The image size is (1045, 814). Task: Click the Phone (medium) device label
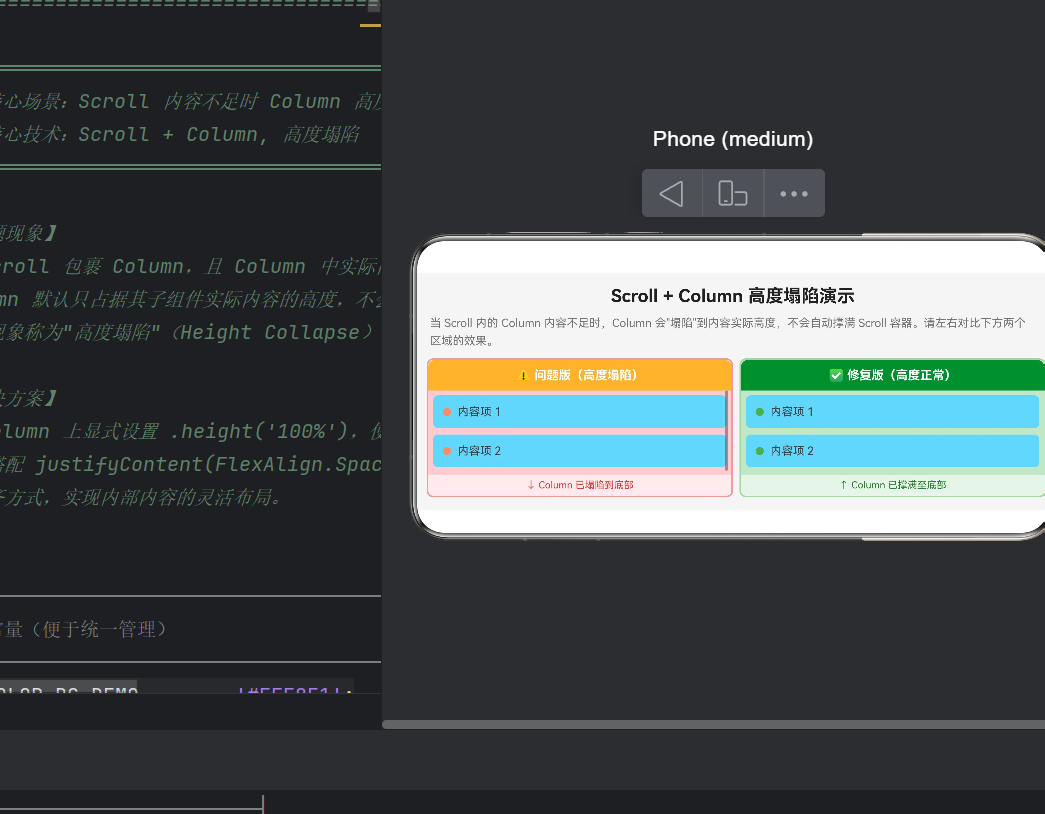(x=732, y=139)
